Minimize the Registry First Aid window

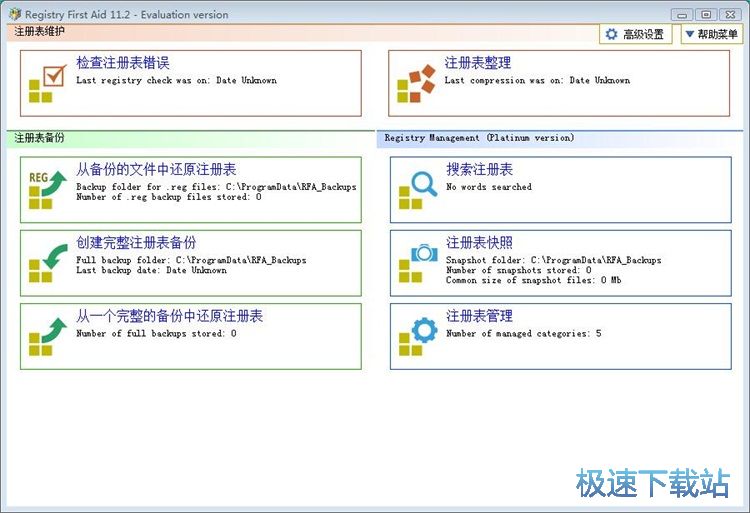pyautogui.click(x=682, y=15)
